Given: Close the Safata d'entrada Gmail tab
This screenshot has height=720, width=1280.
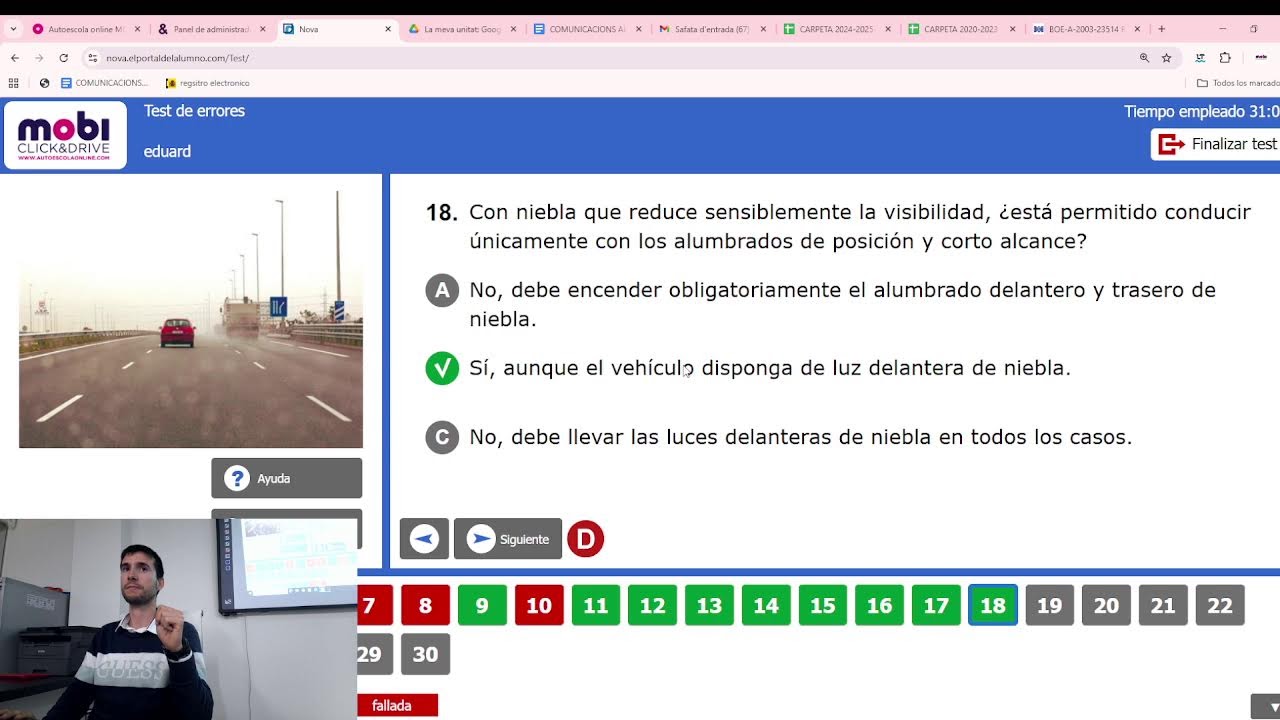Looking at the screenshot, I should [x=762, y=29].
